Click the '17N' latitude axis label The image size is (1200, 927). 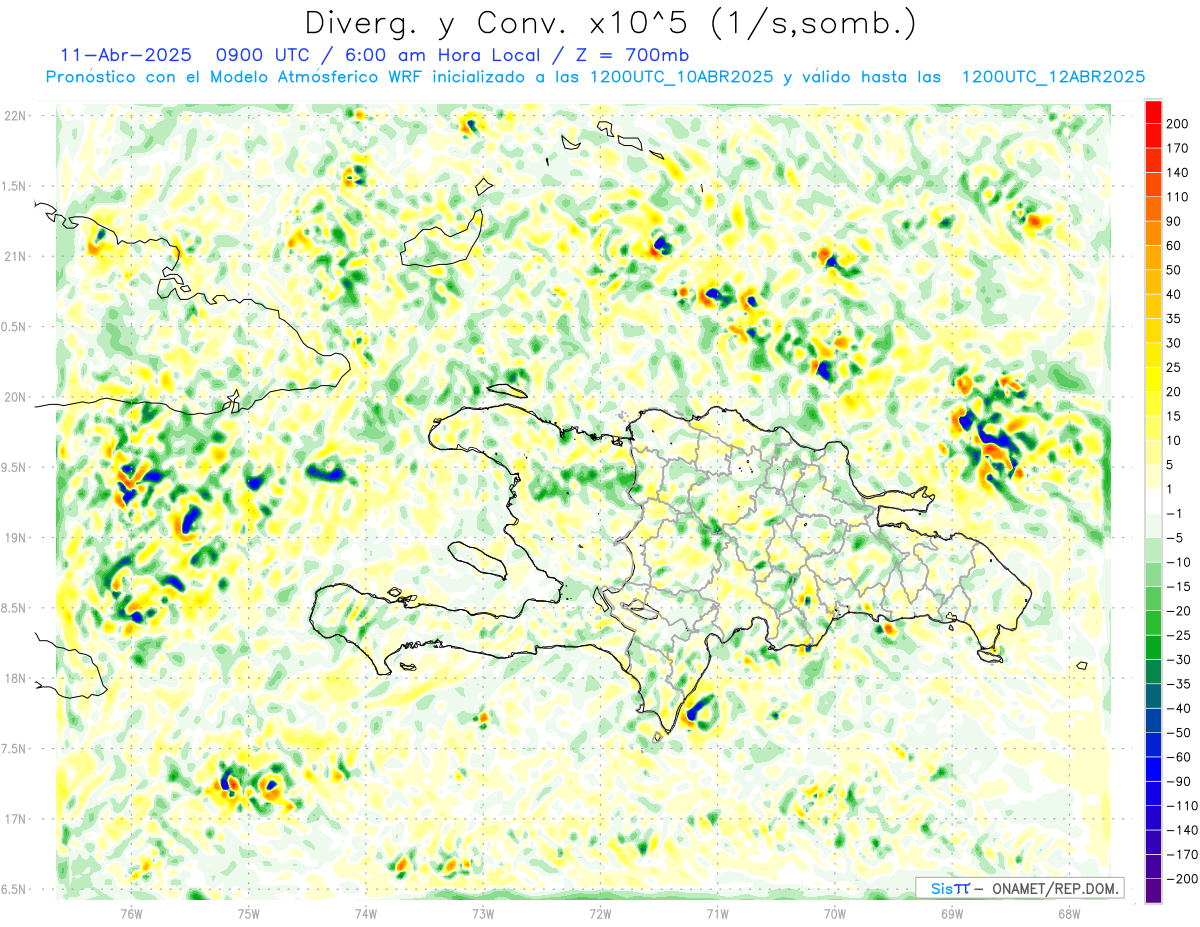pyautogui.click(x=15, y=819)
